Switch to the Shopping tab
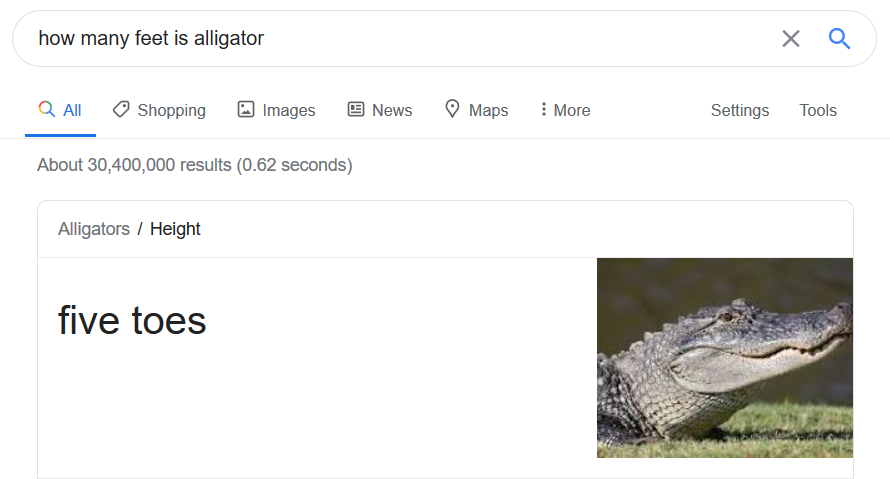The height and width of the screenshot is (479, 890). (159, 110)
